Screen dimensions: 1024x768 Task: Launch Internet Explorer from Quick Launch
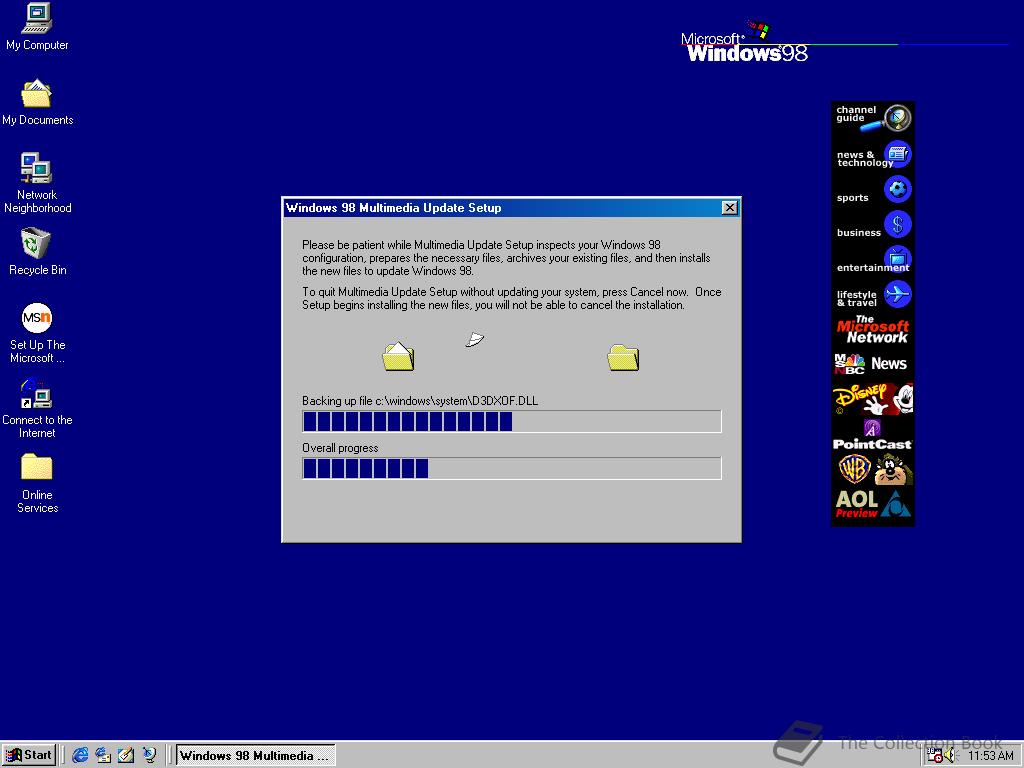80,755
